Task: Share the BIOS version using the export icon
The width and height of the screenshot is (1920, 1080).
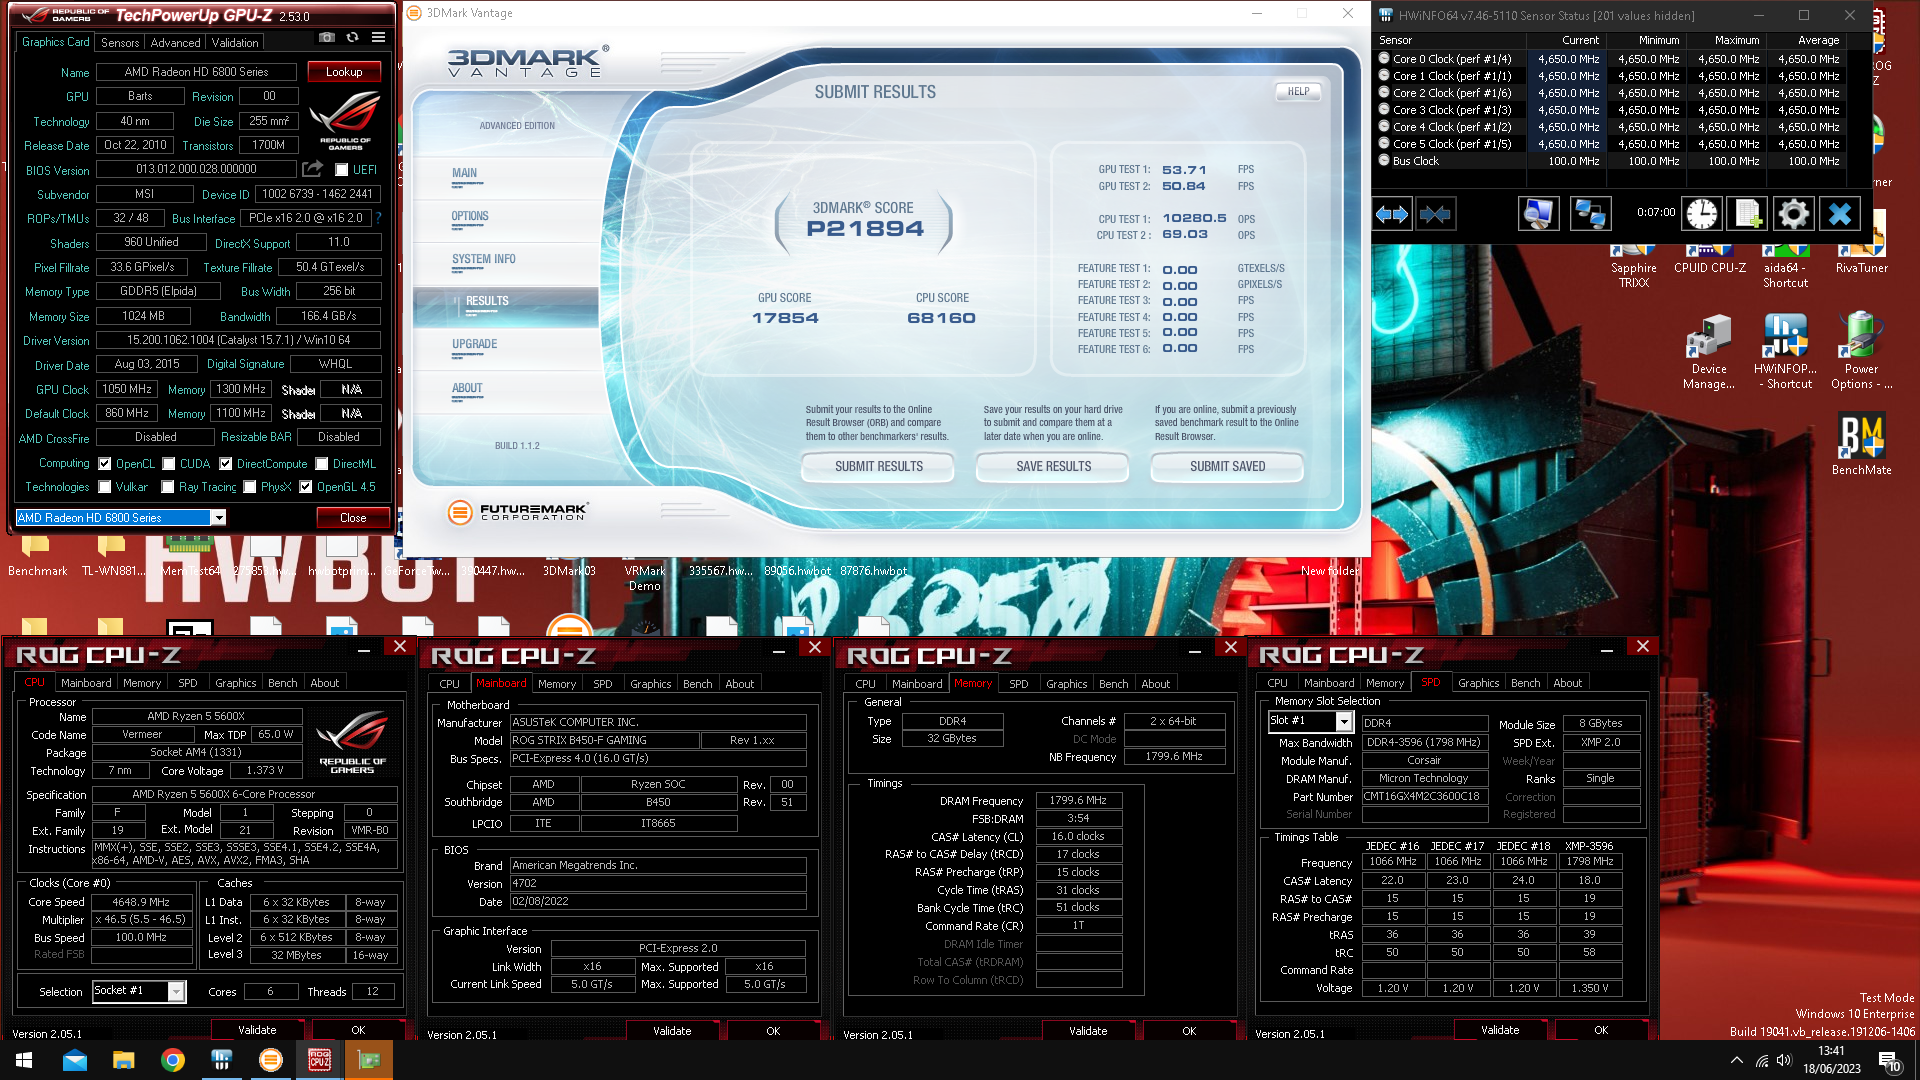Action: click(313, 169)
